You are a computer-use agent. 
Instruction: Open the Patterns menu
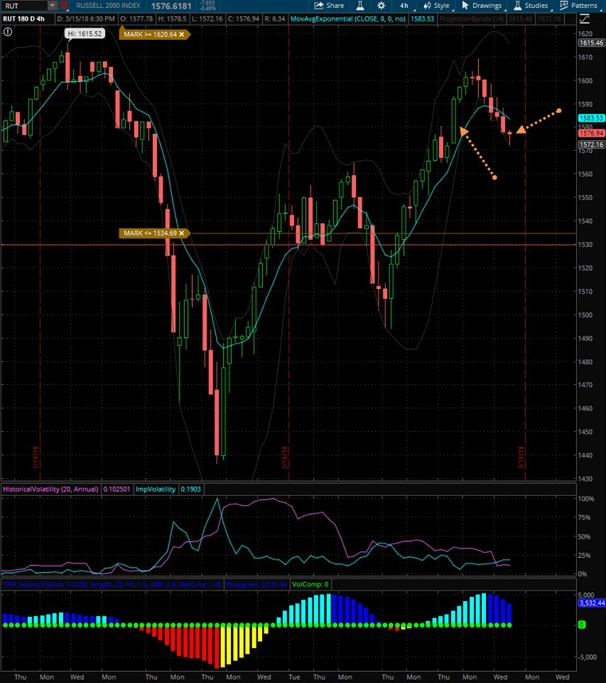click(x=579, y=6)
